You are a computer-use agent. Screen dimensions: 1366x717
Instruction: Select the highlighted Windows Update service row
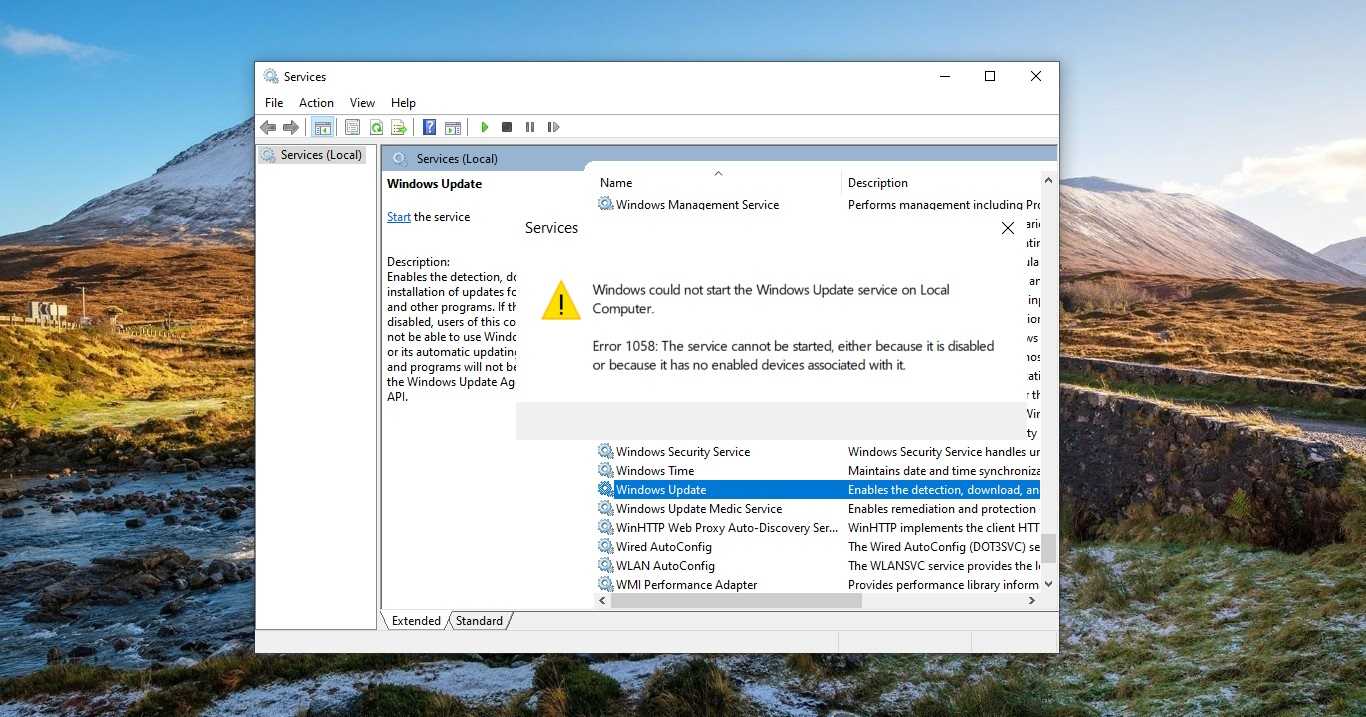pyautogui.click(x=818, y=490)
